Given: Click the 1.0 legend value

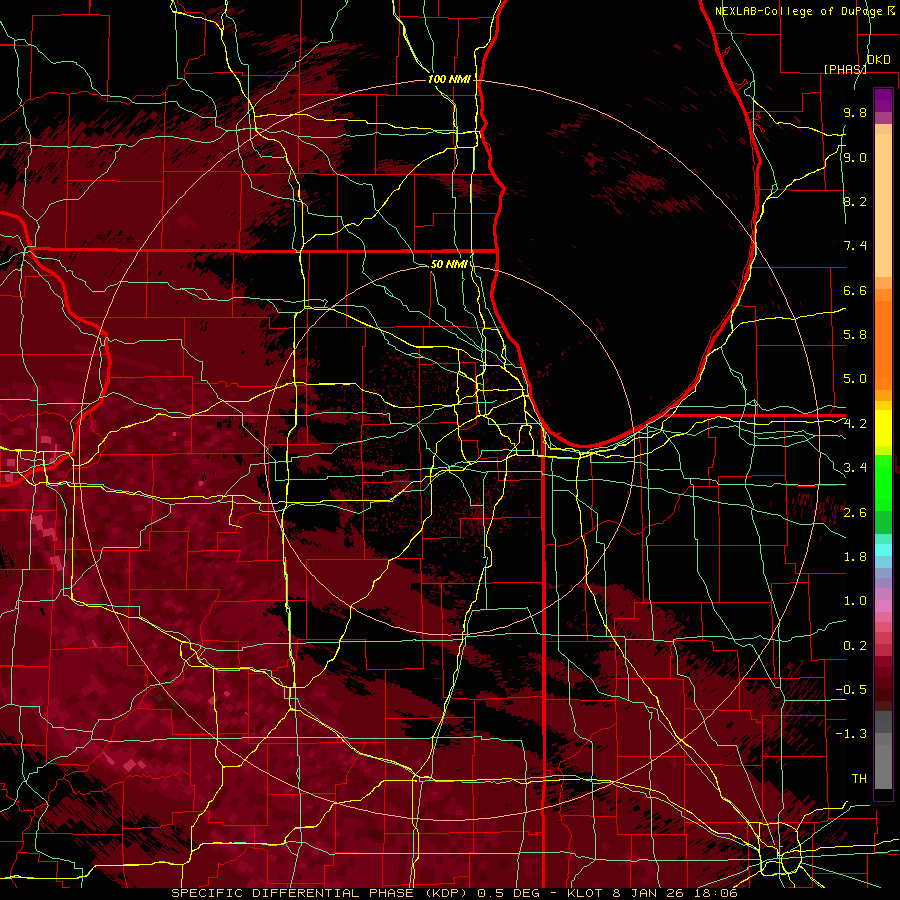Looking at the screenshot, I should coord(855,601).
